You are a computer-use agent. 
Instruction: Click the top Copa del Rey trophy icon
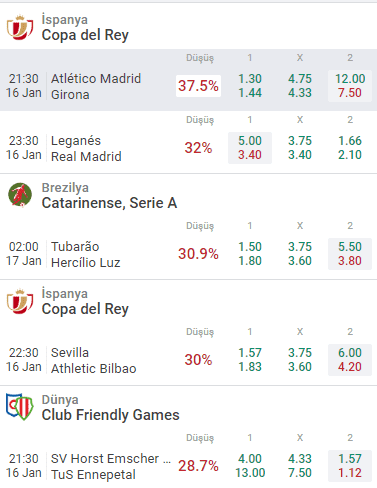click(x=20, y=27)
